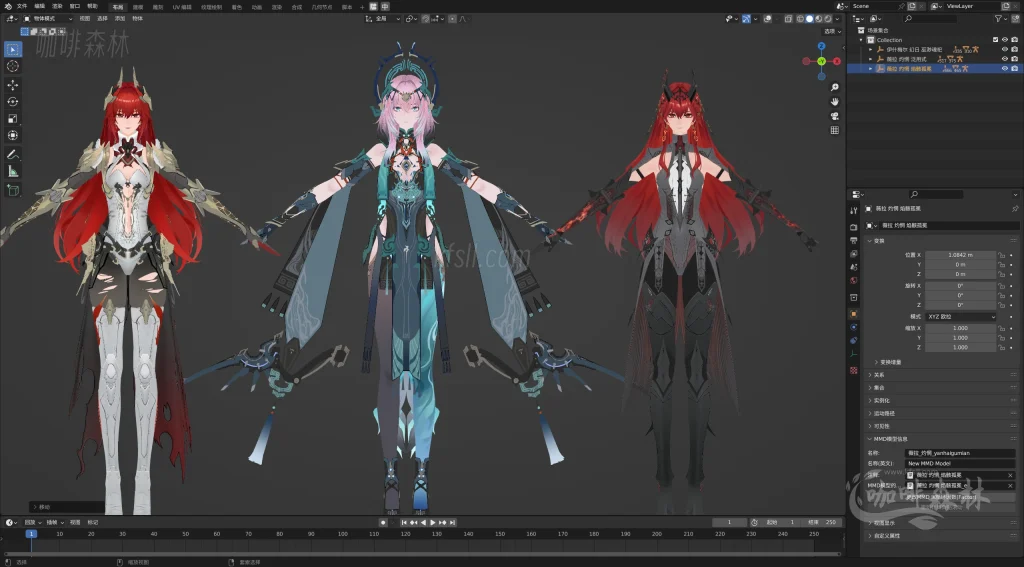Toggle lock on Location X

pyautogui.click(x=1002, y=255)
